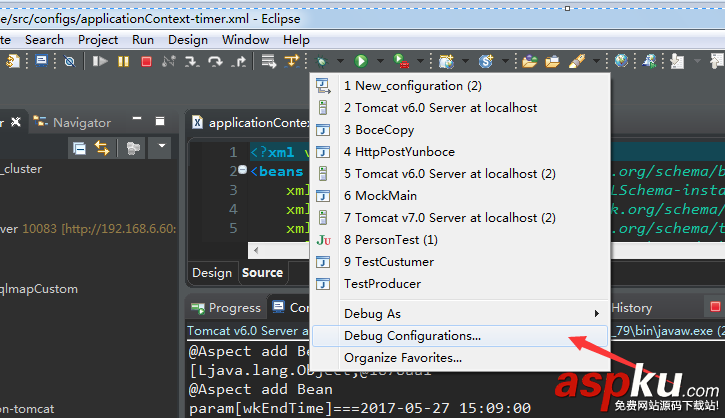Click the Skip All Breakpoints toolbar icon
The width and height of the screenshot is (725, 418).
point(69,61)
